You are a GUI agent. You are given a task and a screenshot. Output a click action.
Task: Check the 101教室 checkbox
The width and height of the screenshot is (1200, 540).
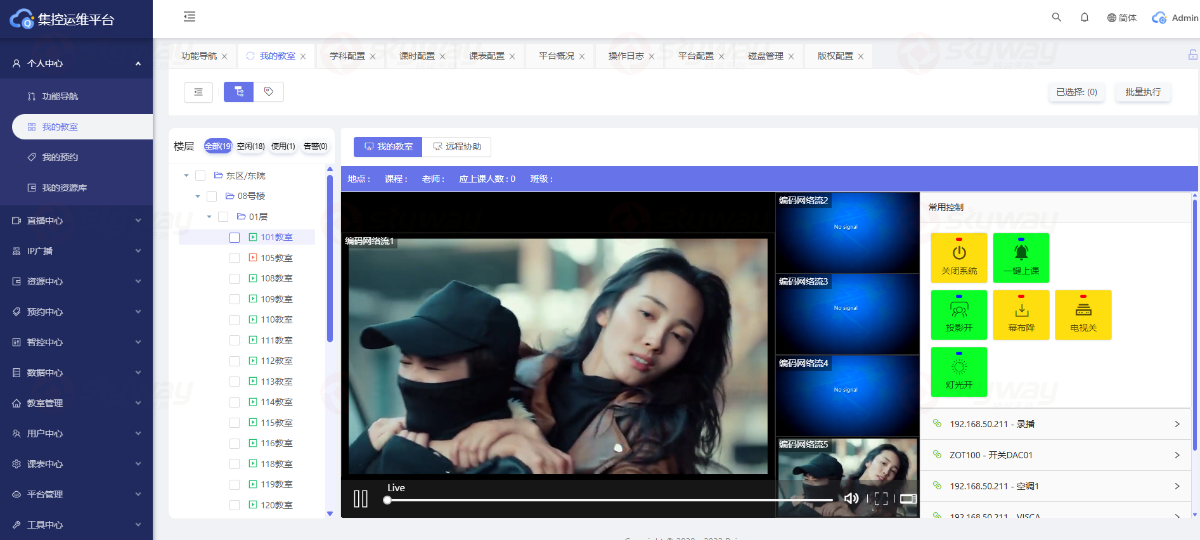234,237
